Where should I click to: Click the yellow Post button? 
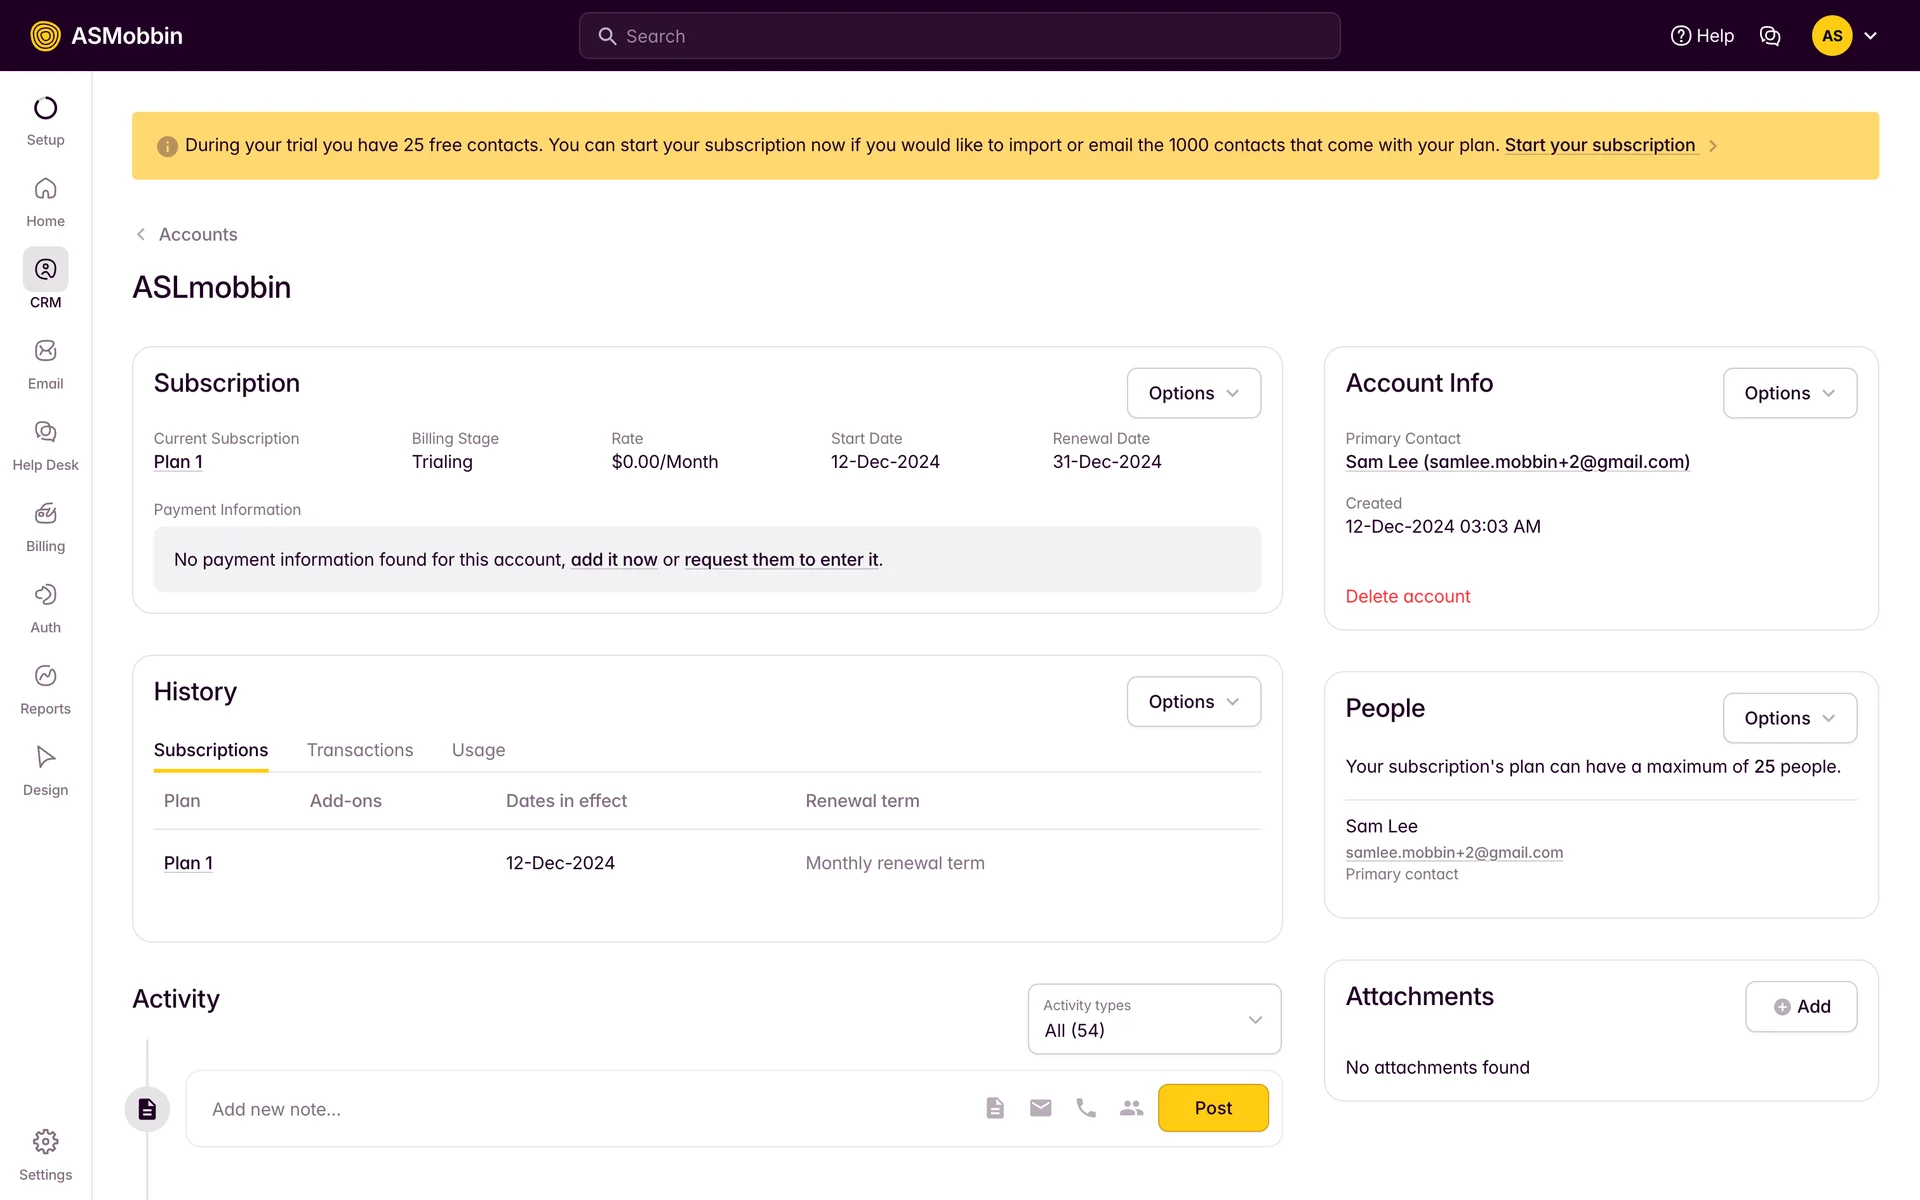point(1213,1108)
